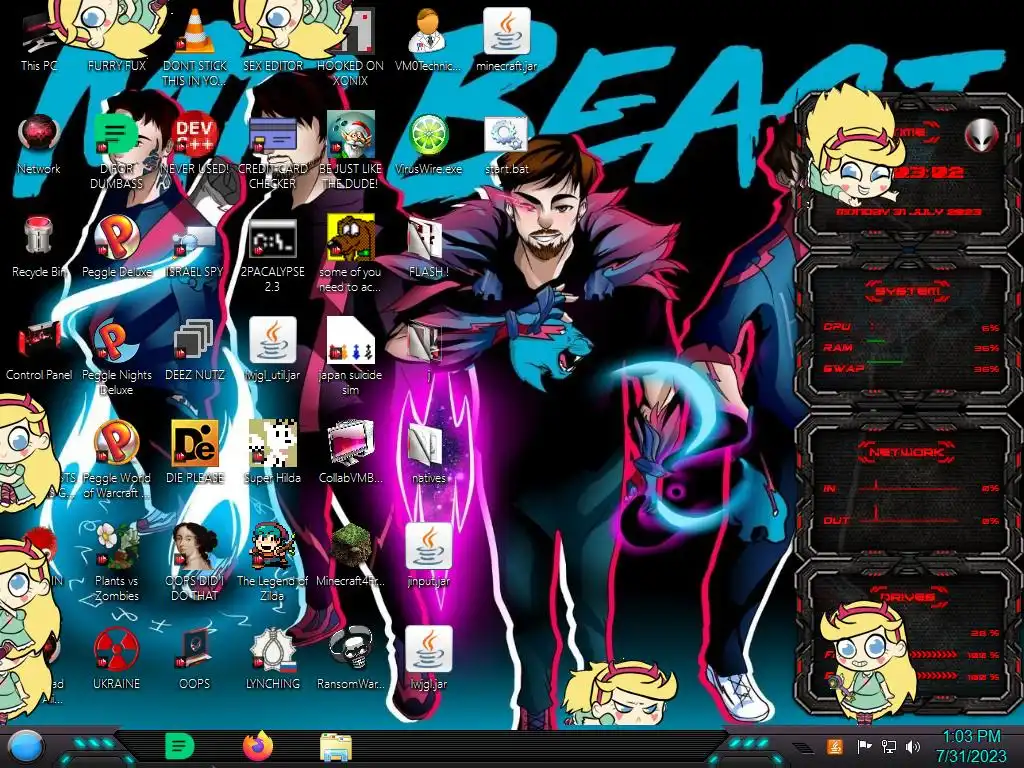The image size is (1024, 768).
Task: Launch VM0Technic desktop icon
Action: 428,33
